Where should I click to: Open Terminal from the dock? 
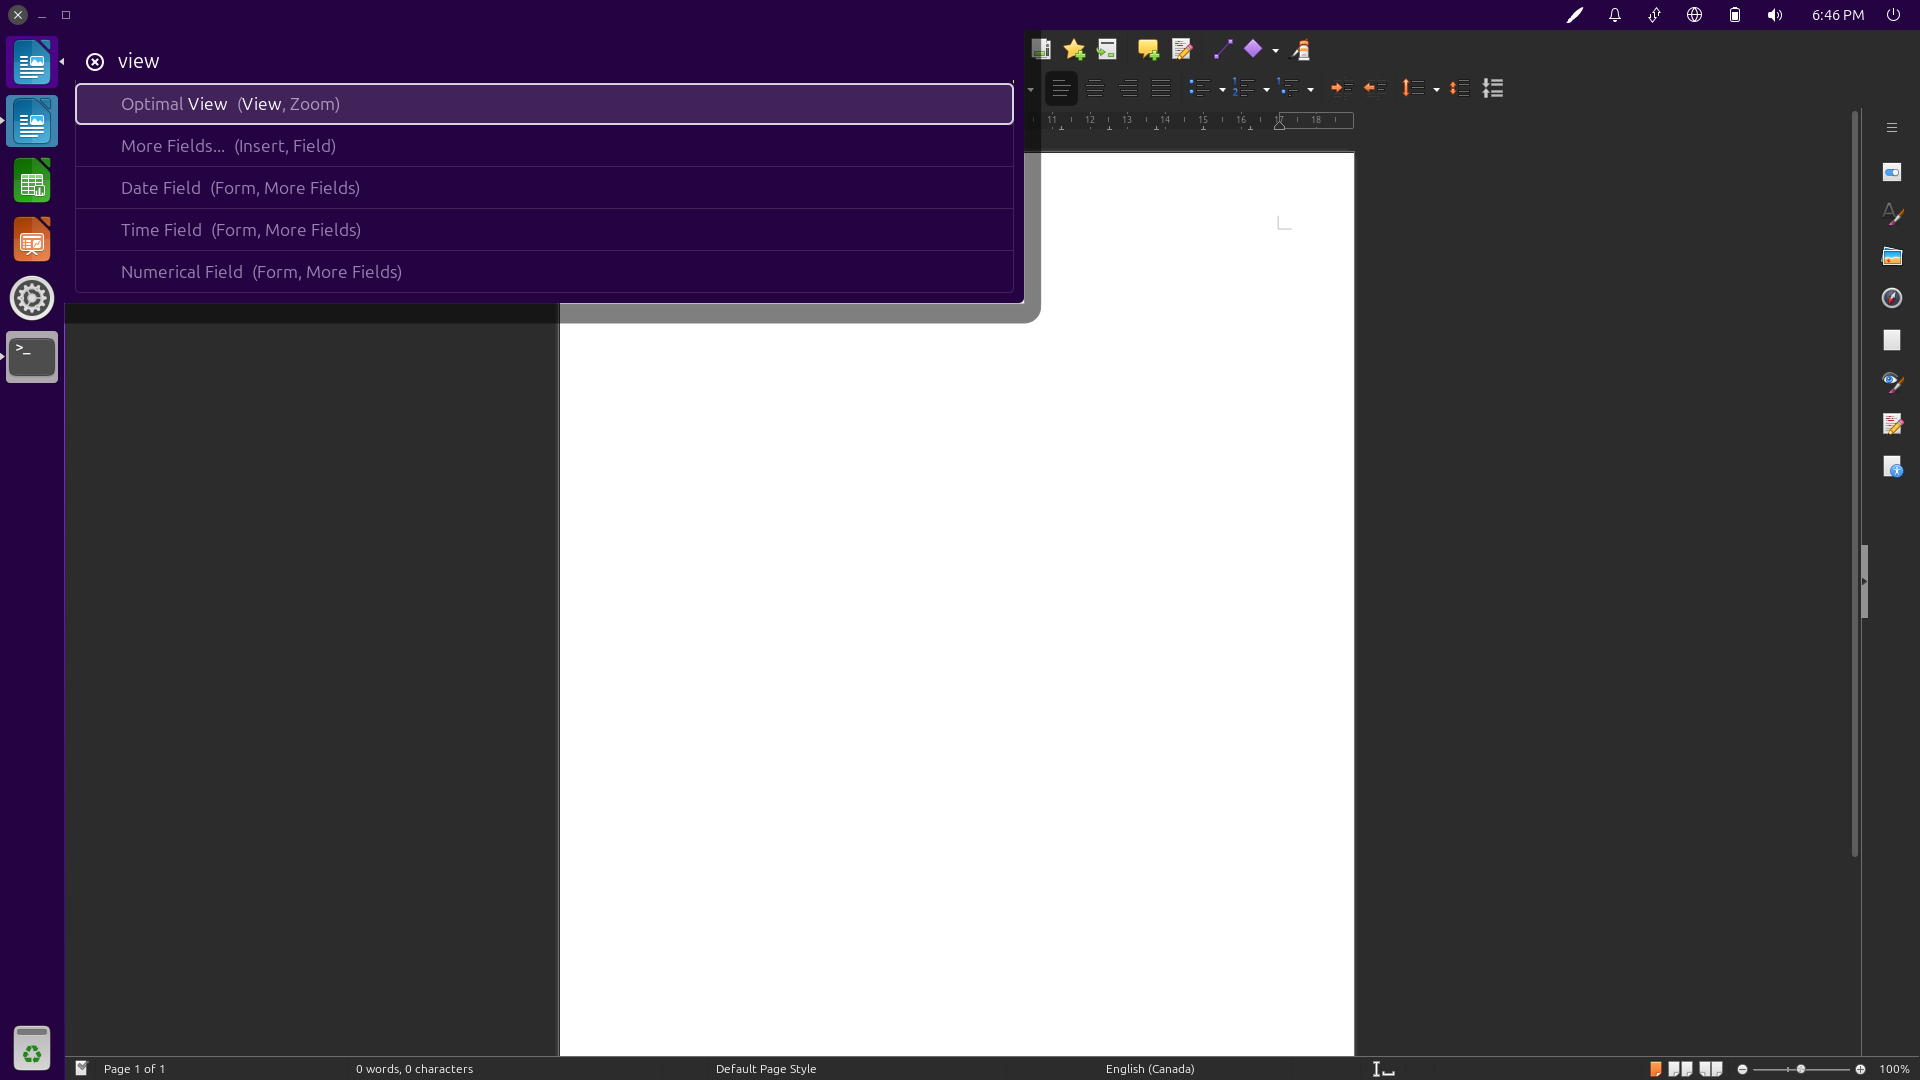pyautogui.click(x=32, y=357)
